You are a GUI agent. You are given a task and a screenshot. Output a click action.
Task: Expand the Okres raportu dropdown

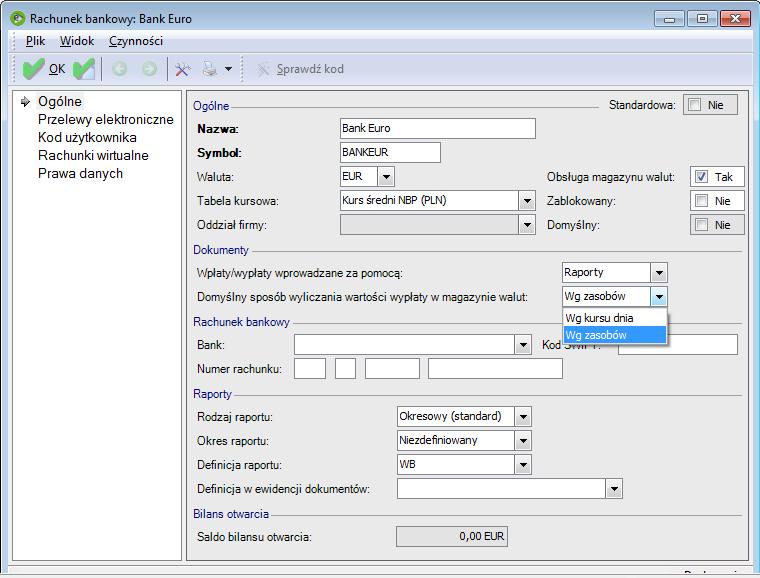coord(522,441)
